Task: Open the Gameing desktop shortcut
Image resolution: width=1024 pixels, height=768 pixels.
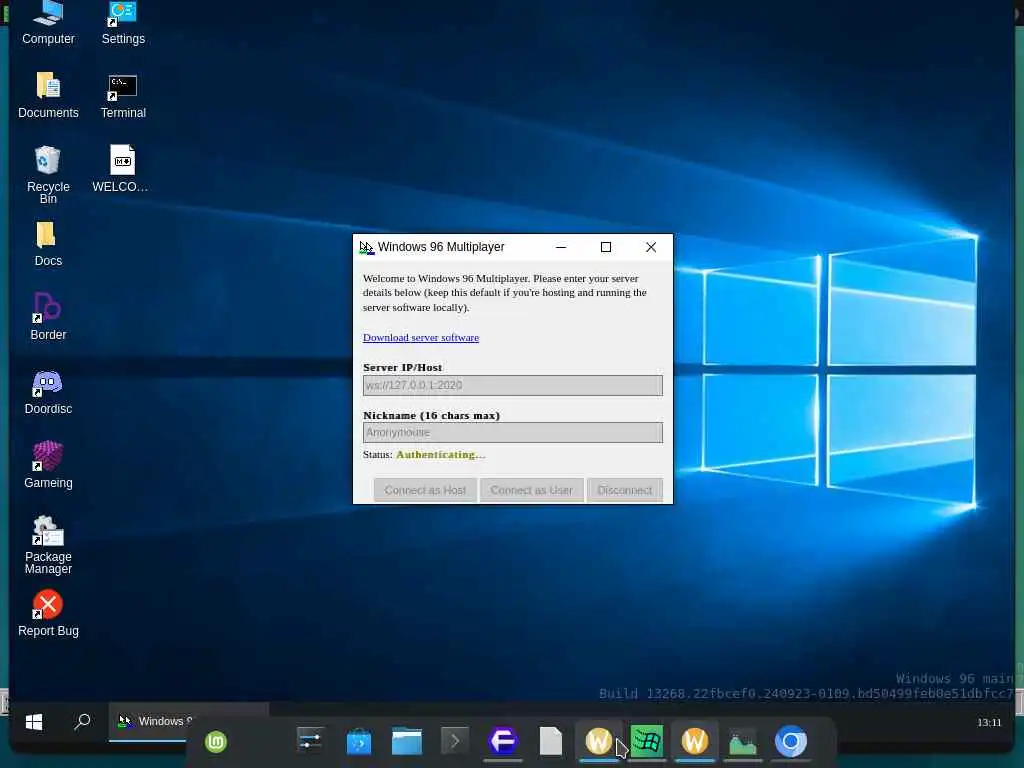Action: point(48,465)
